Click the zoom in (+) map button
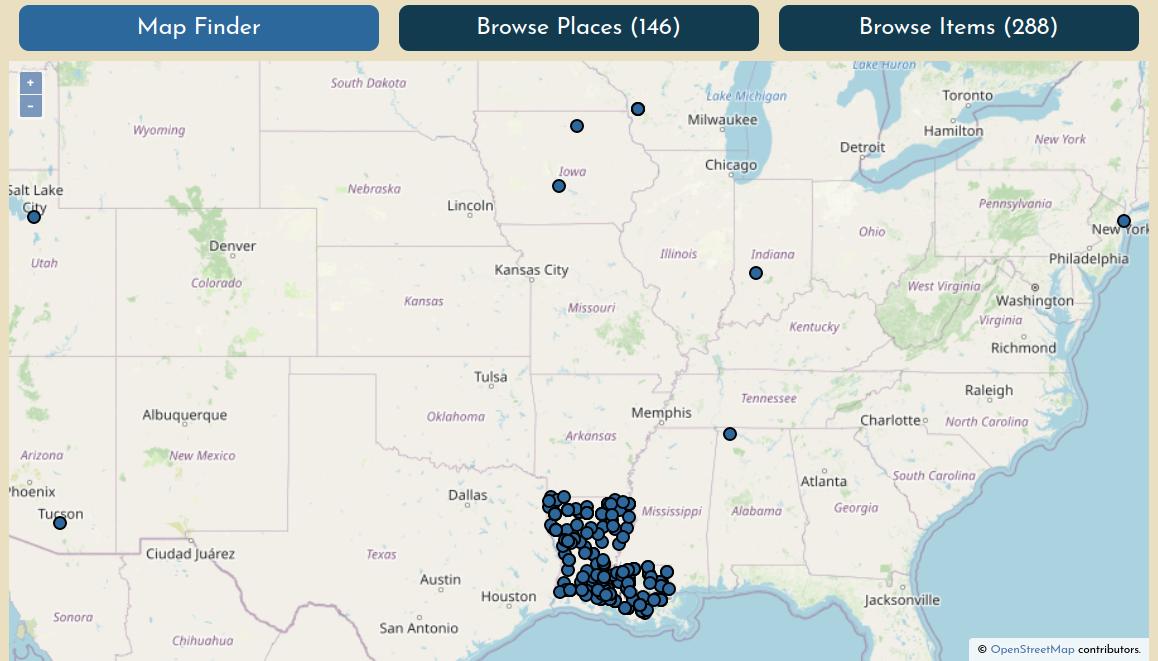The width and height of the screenshot is (1158, 661). pyautogui.click(x=31, y=83)
